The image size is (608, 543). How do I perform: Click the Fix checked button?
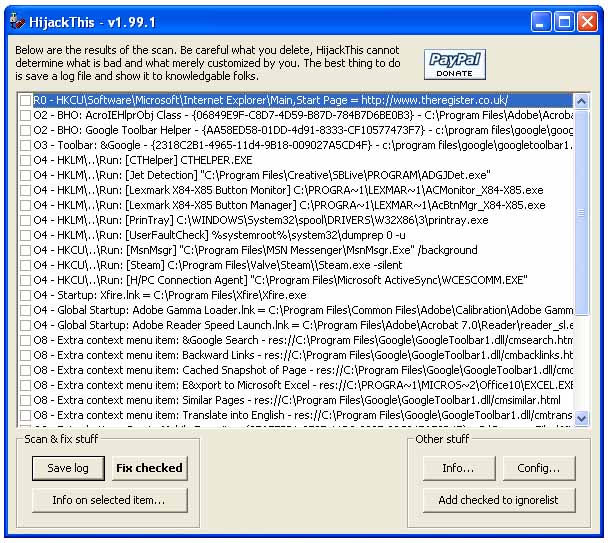coord(149,468)
